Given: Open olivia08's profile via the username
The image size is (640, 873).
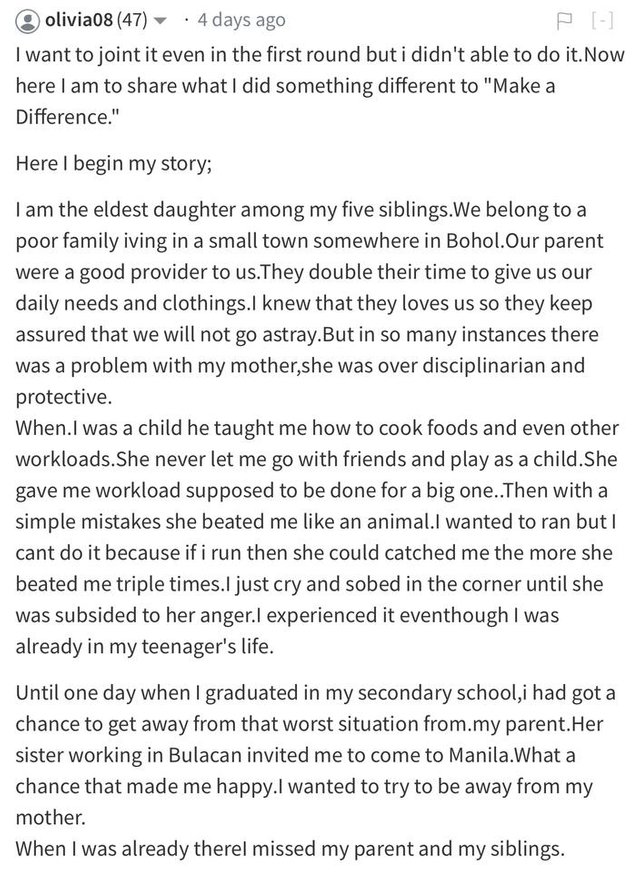Looking at the screenshot, I should [x=79, y=21].
